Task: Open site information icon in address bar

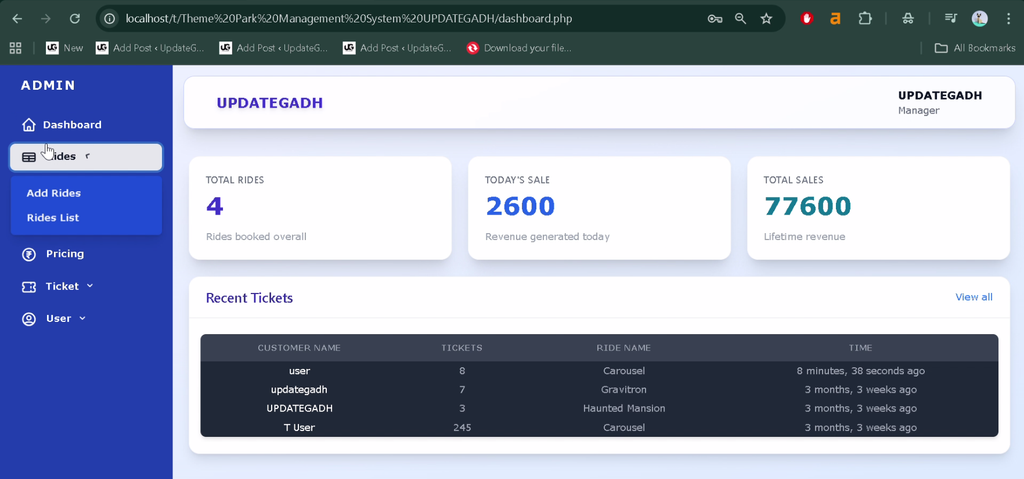Action: click(110, 19)
